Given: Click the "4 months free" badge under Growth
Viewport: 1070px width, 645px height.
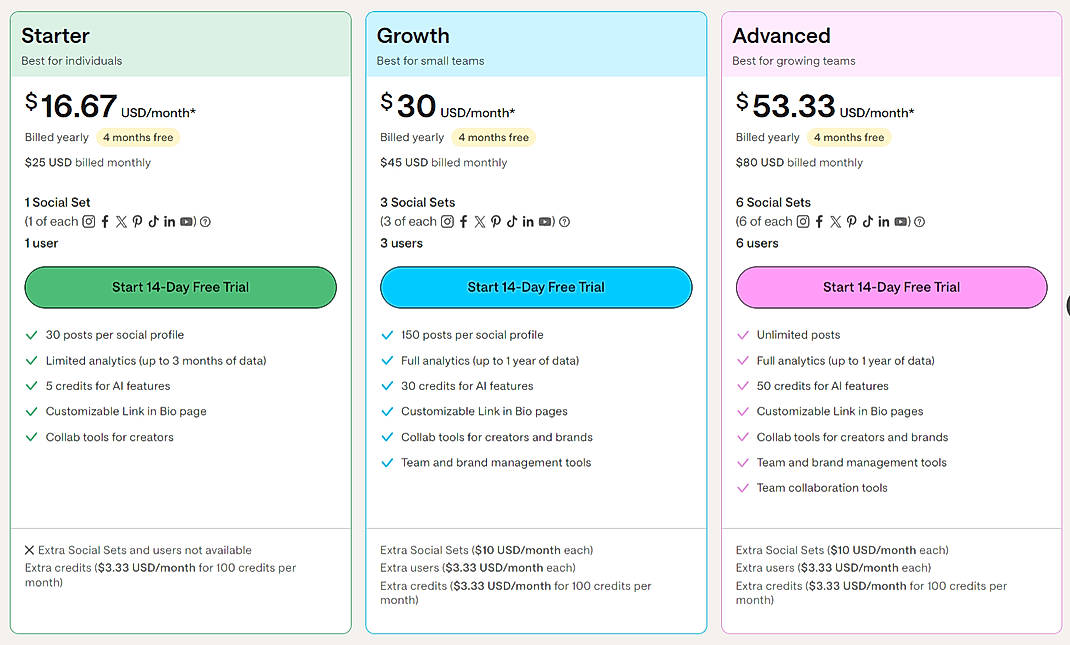Looking at the screenshot, I should pos(493,138).
